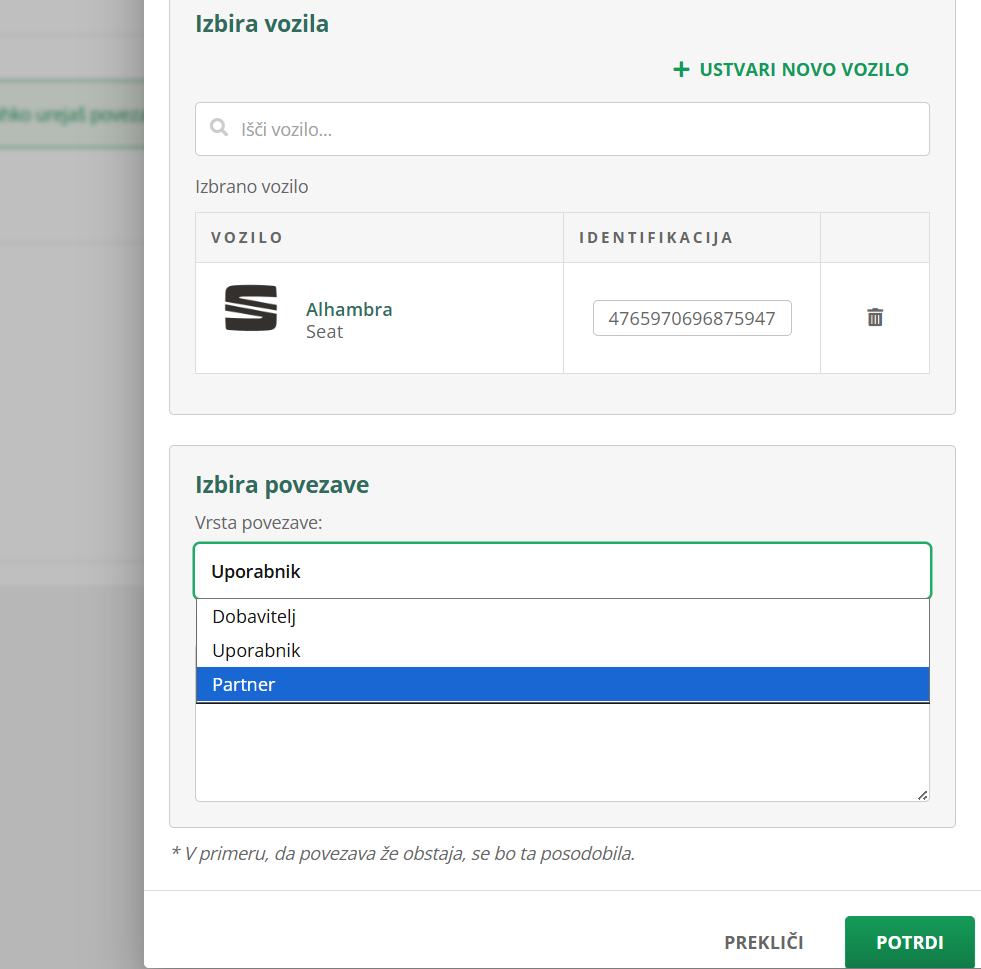Click the identification number input field

(692, 318)
